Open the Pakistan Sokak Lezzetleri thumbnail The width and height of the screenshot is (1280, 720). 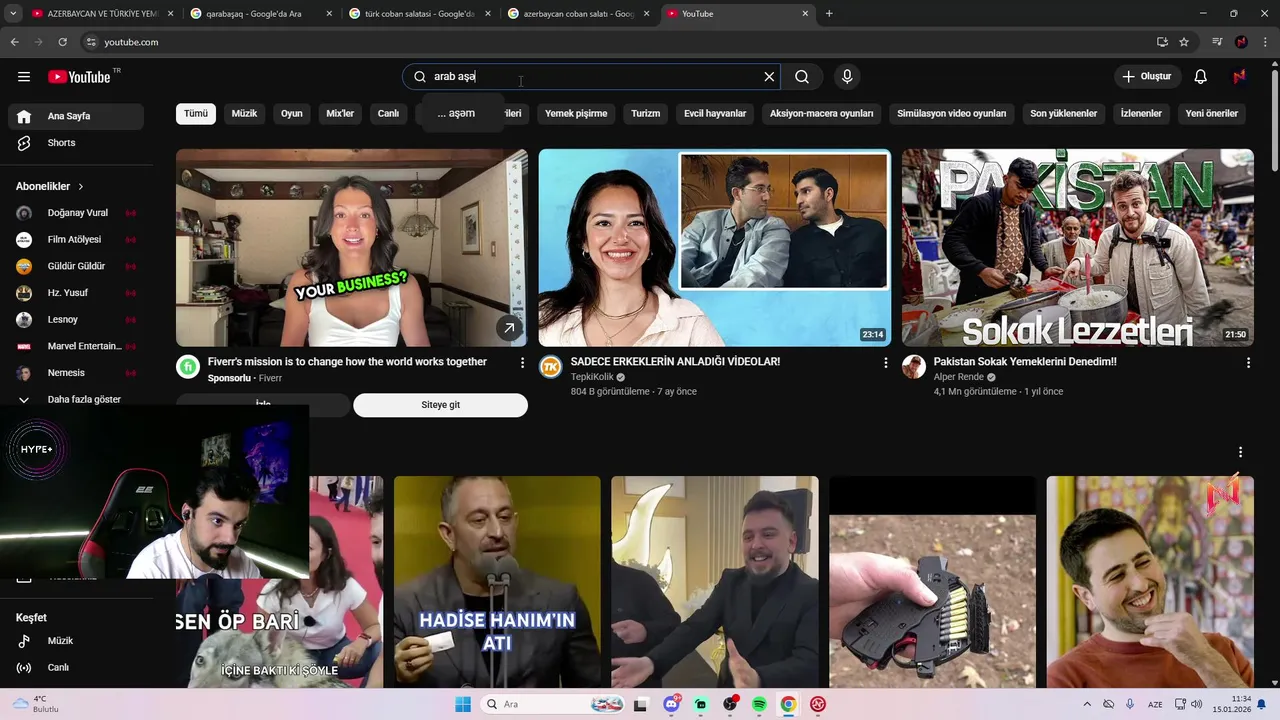pyautogui.click(x=1078, y=248)
